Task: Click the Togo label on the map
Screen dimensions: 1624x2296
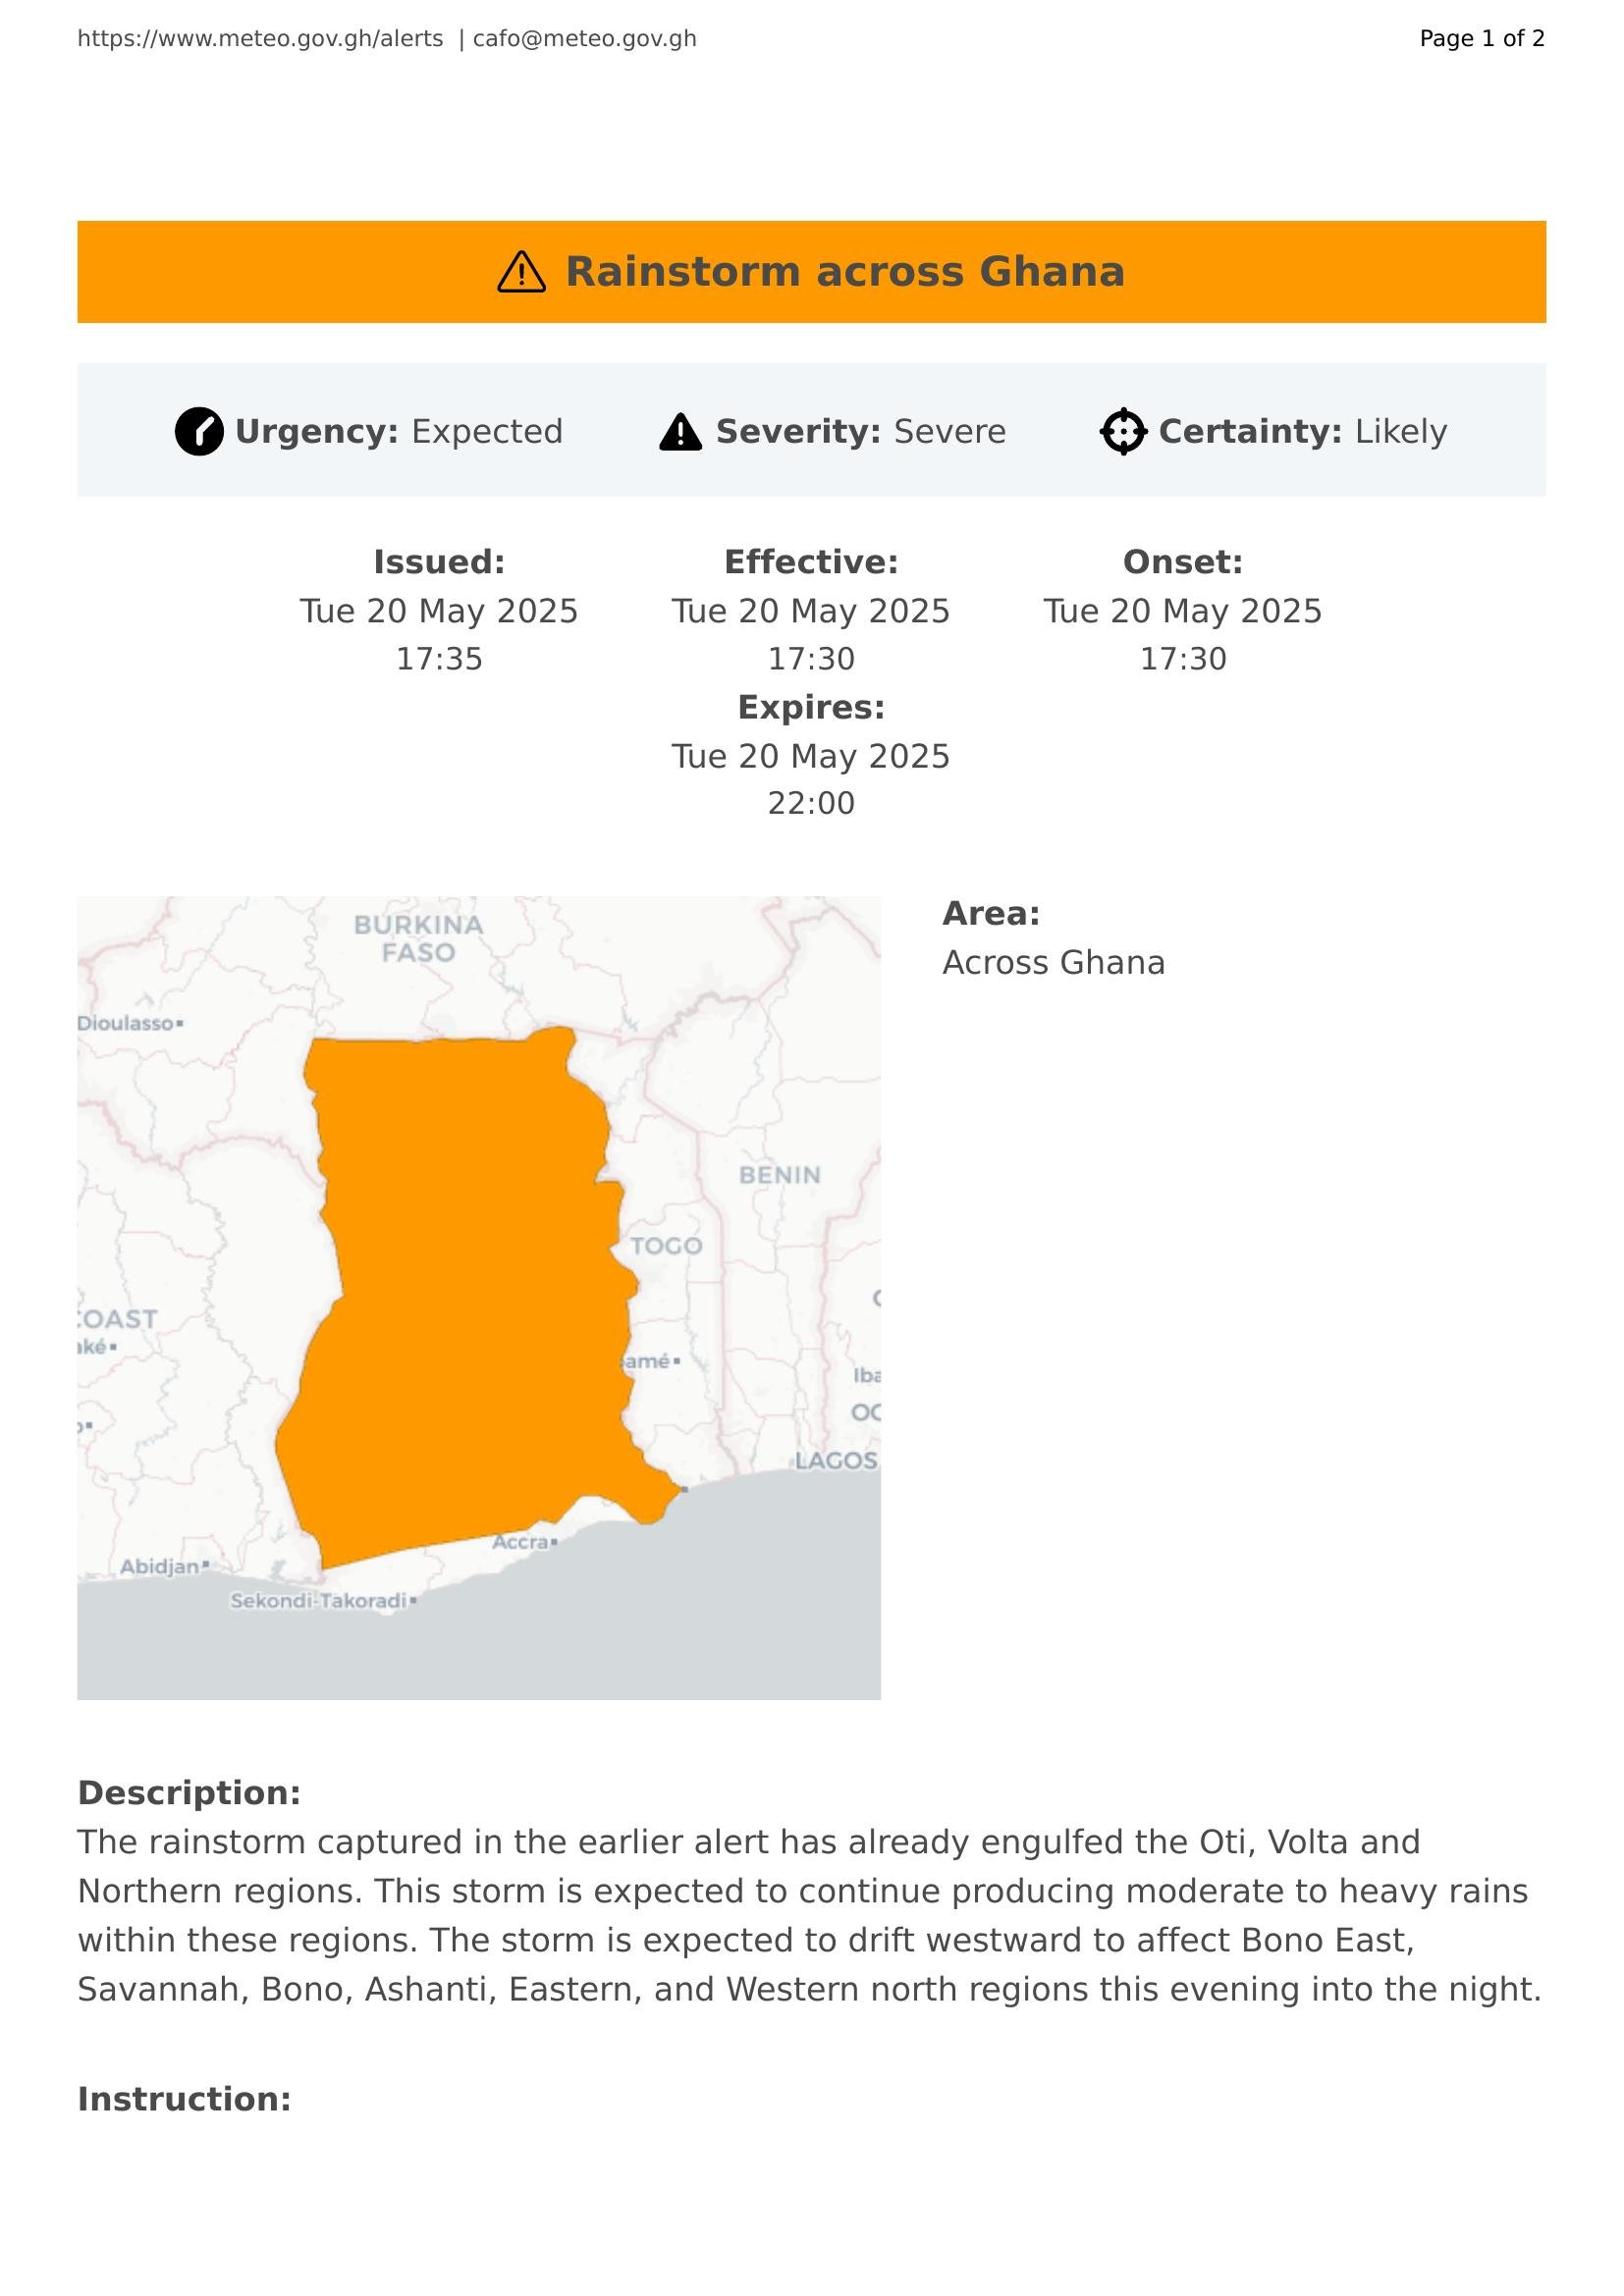Action: point(666,1246)
